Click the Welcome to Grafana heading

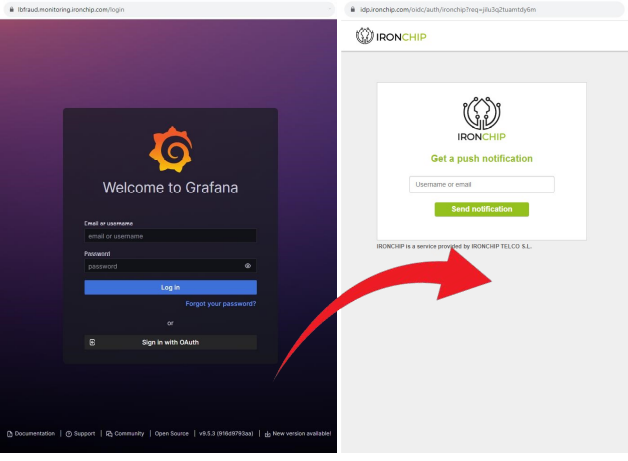(x=171, y=187)
